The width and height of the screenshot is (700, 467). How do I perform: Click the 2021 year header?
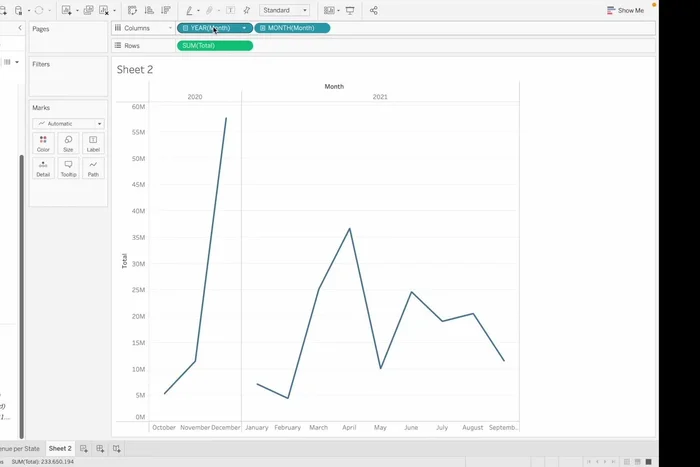tap(380, 97)
